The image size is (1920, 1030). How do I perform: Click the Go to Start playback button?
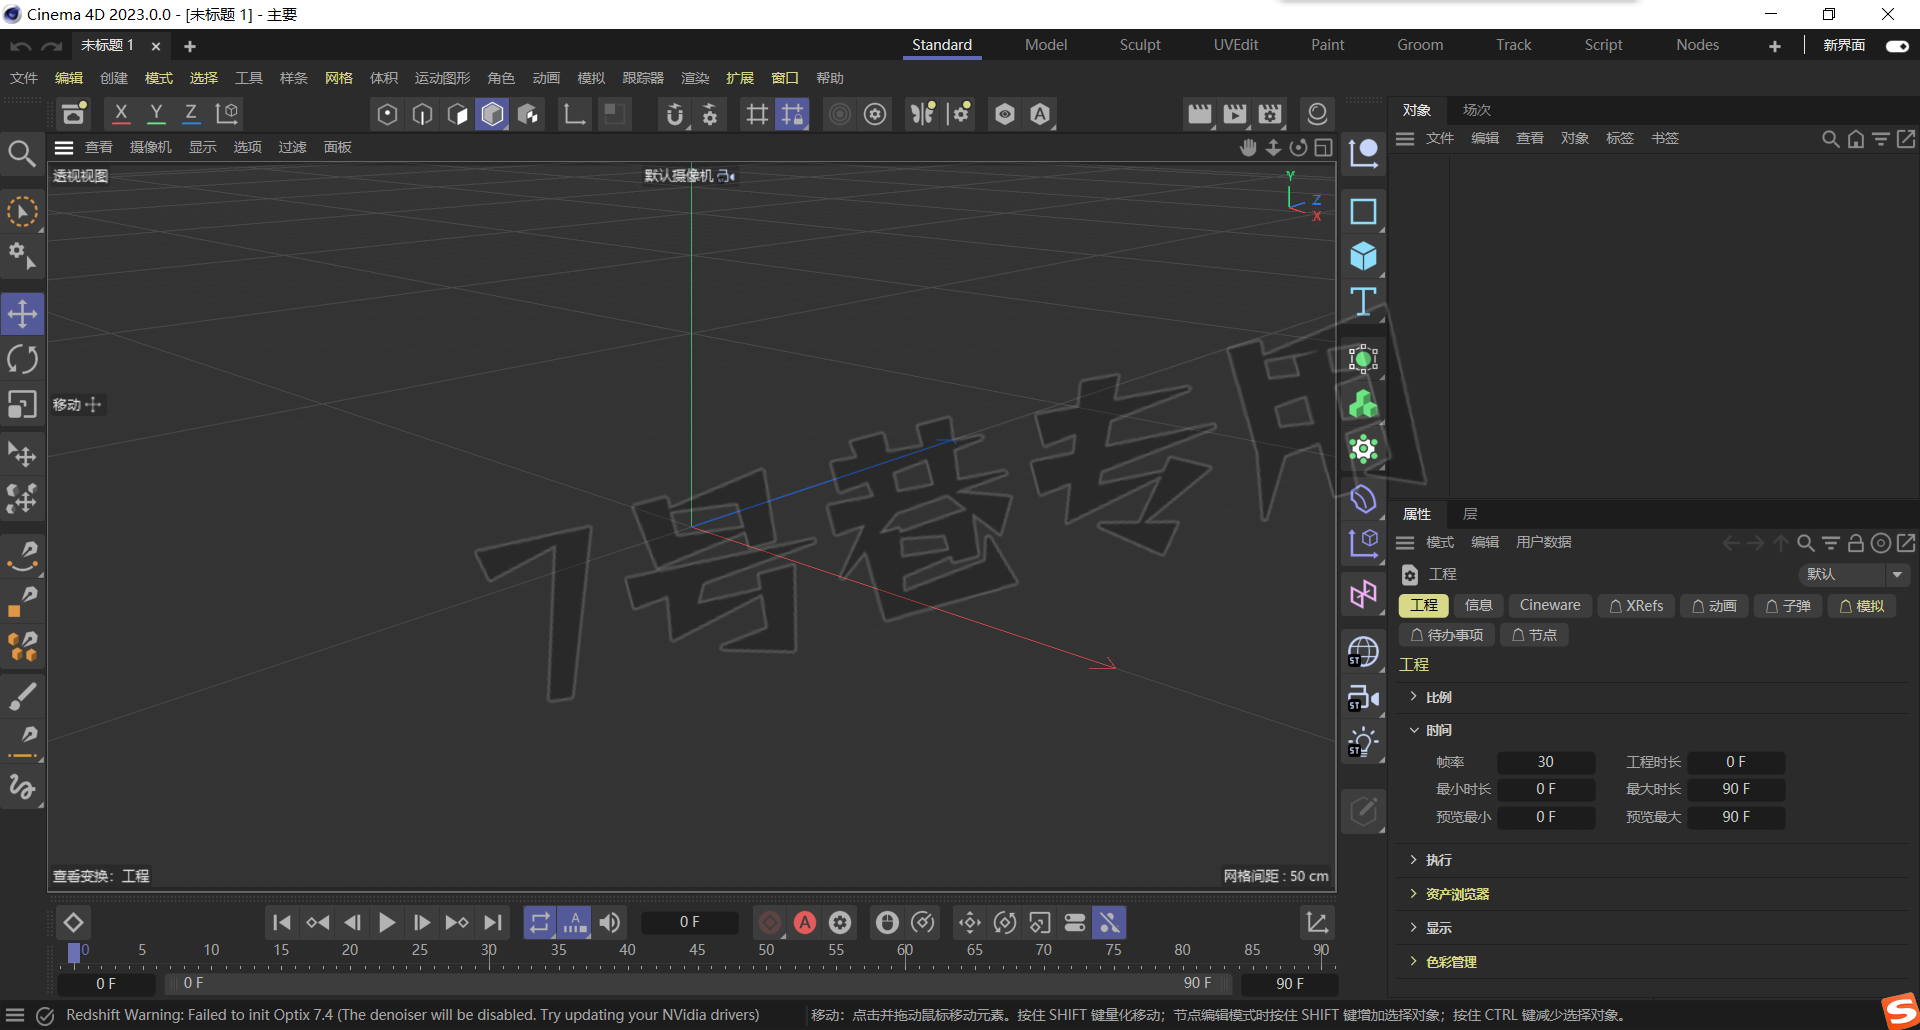pos(282,922)
